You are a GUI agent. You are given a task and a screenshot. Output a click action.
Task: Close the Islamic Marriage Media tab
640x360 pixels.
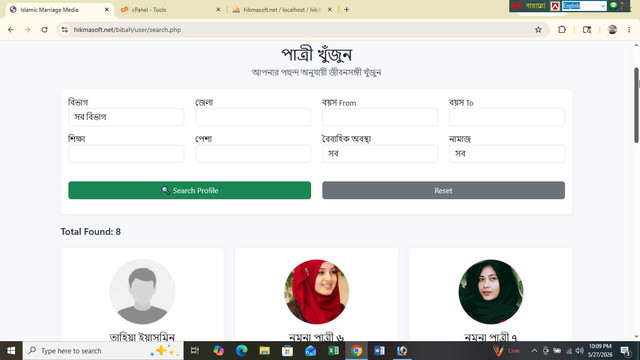pyautogui.click(x=107, y=9)
